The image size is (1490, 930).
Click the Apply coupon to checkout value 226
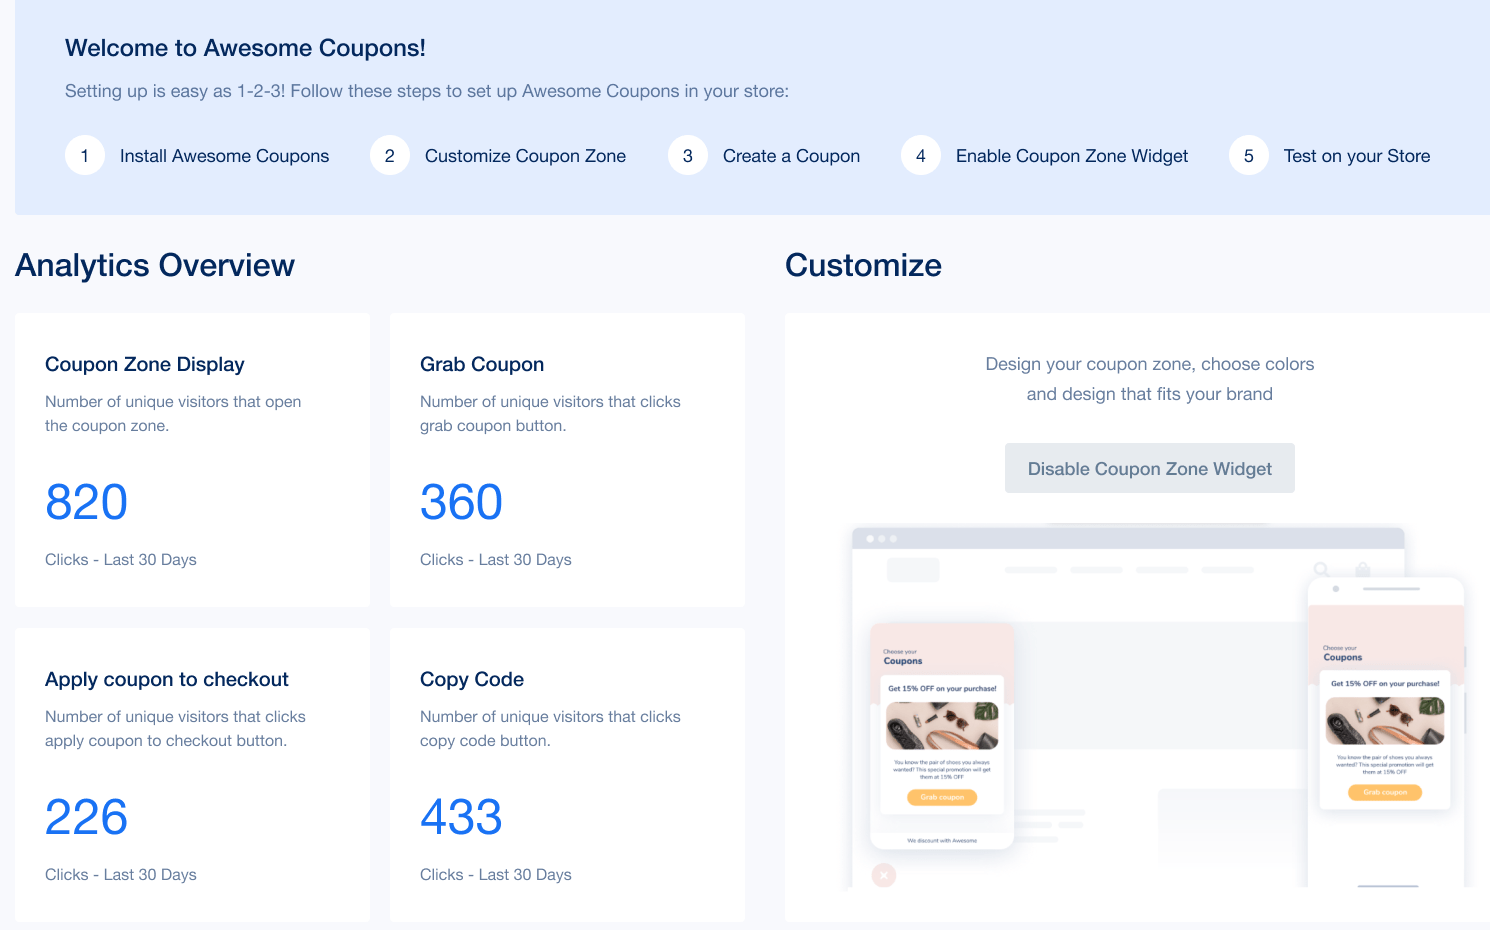87,817
